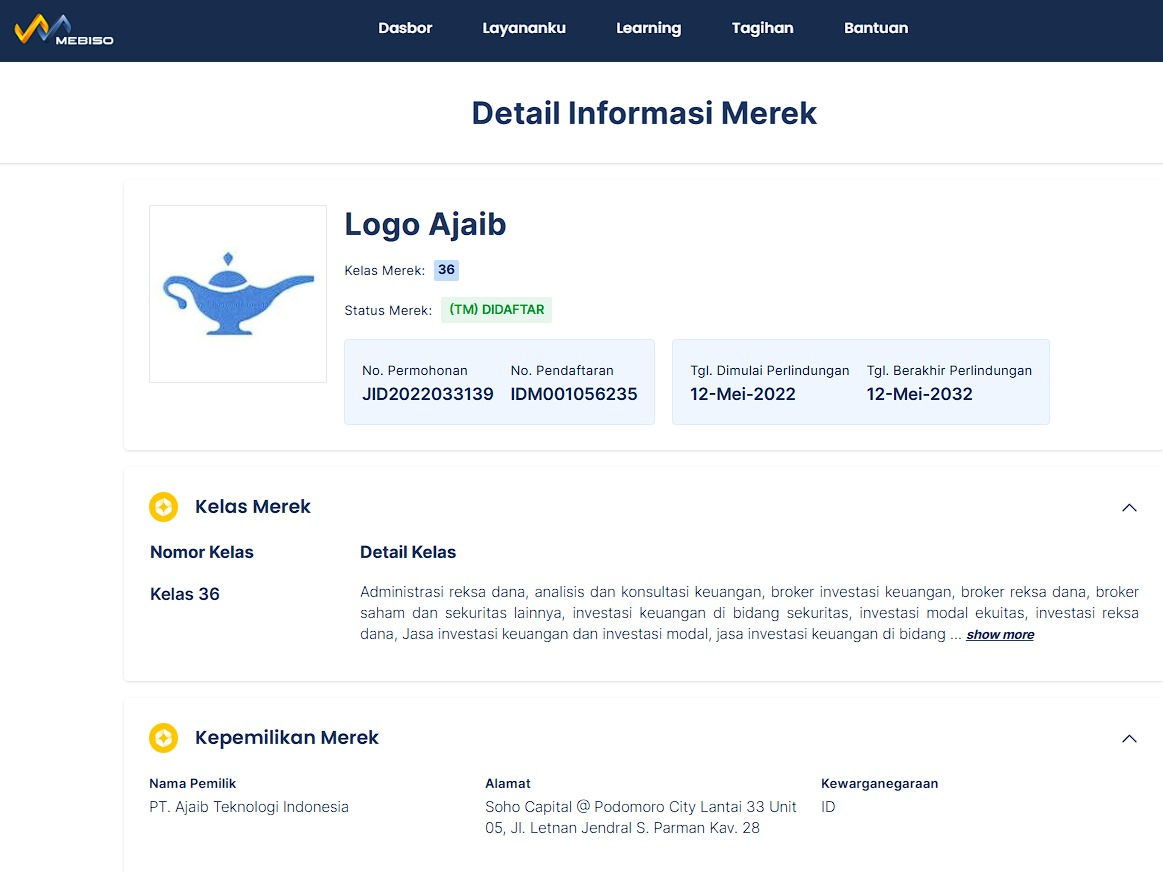The image size is (1163, 872).
Task: Click the Tgl. Dimulai Perlindungan label
Action: click(770, 371)
